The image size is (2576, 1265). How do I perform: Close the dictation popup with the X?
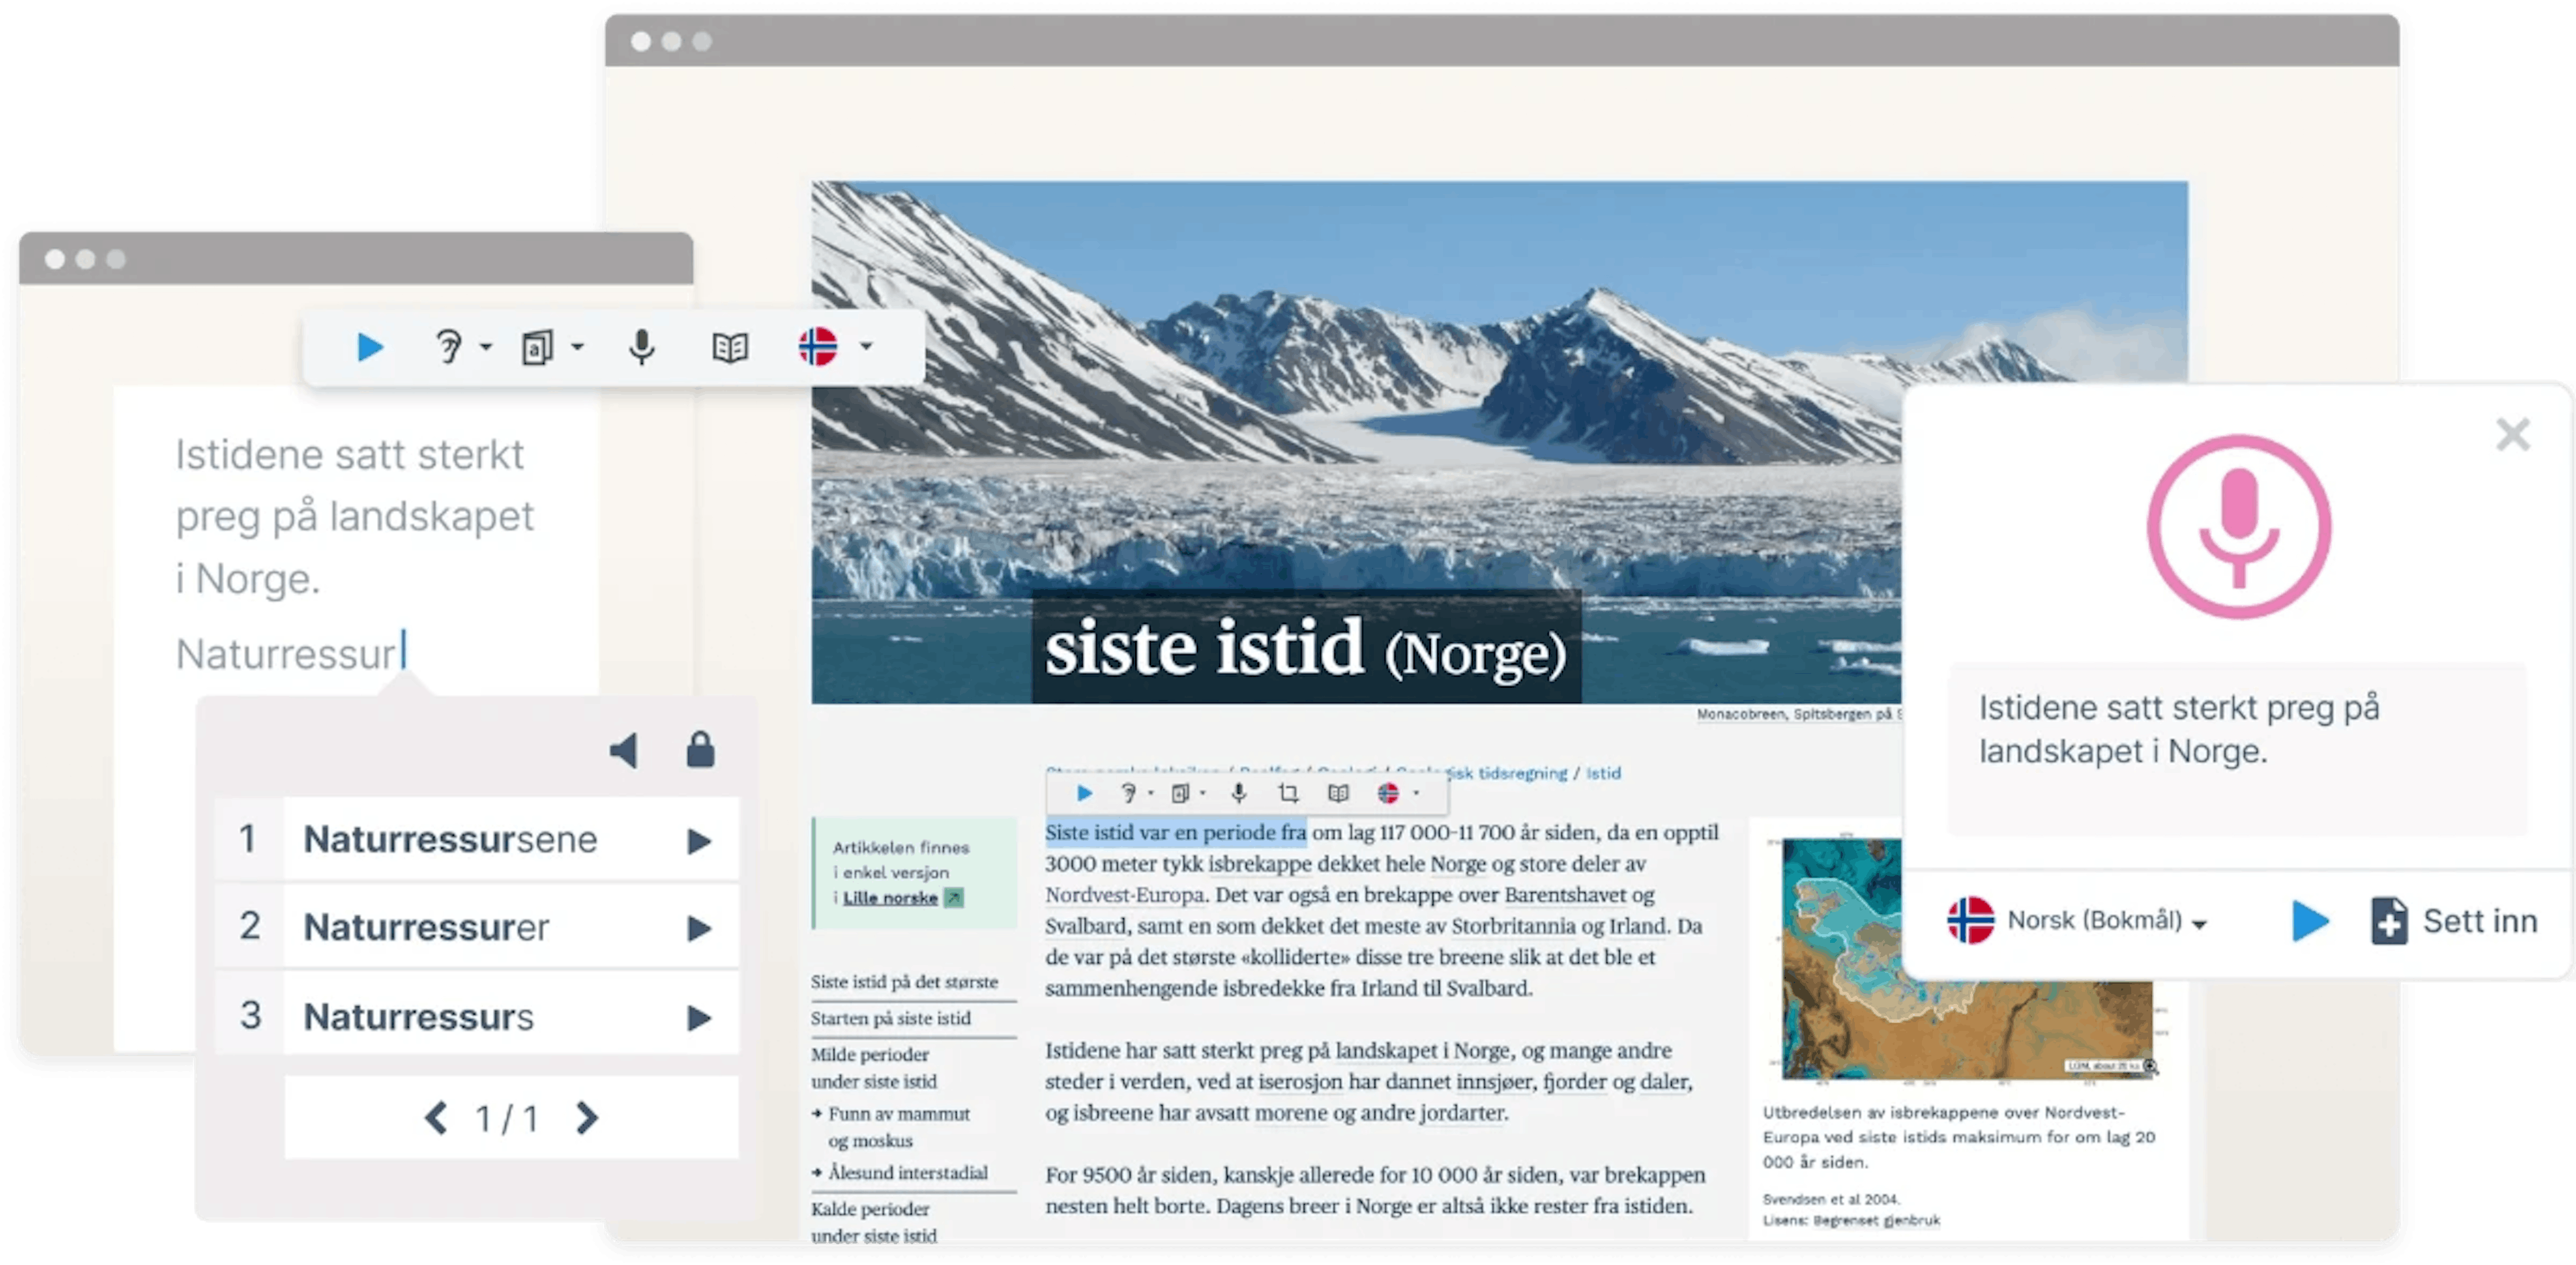pyautogui.click(x=2511, y=434)
